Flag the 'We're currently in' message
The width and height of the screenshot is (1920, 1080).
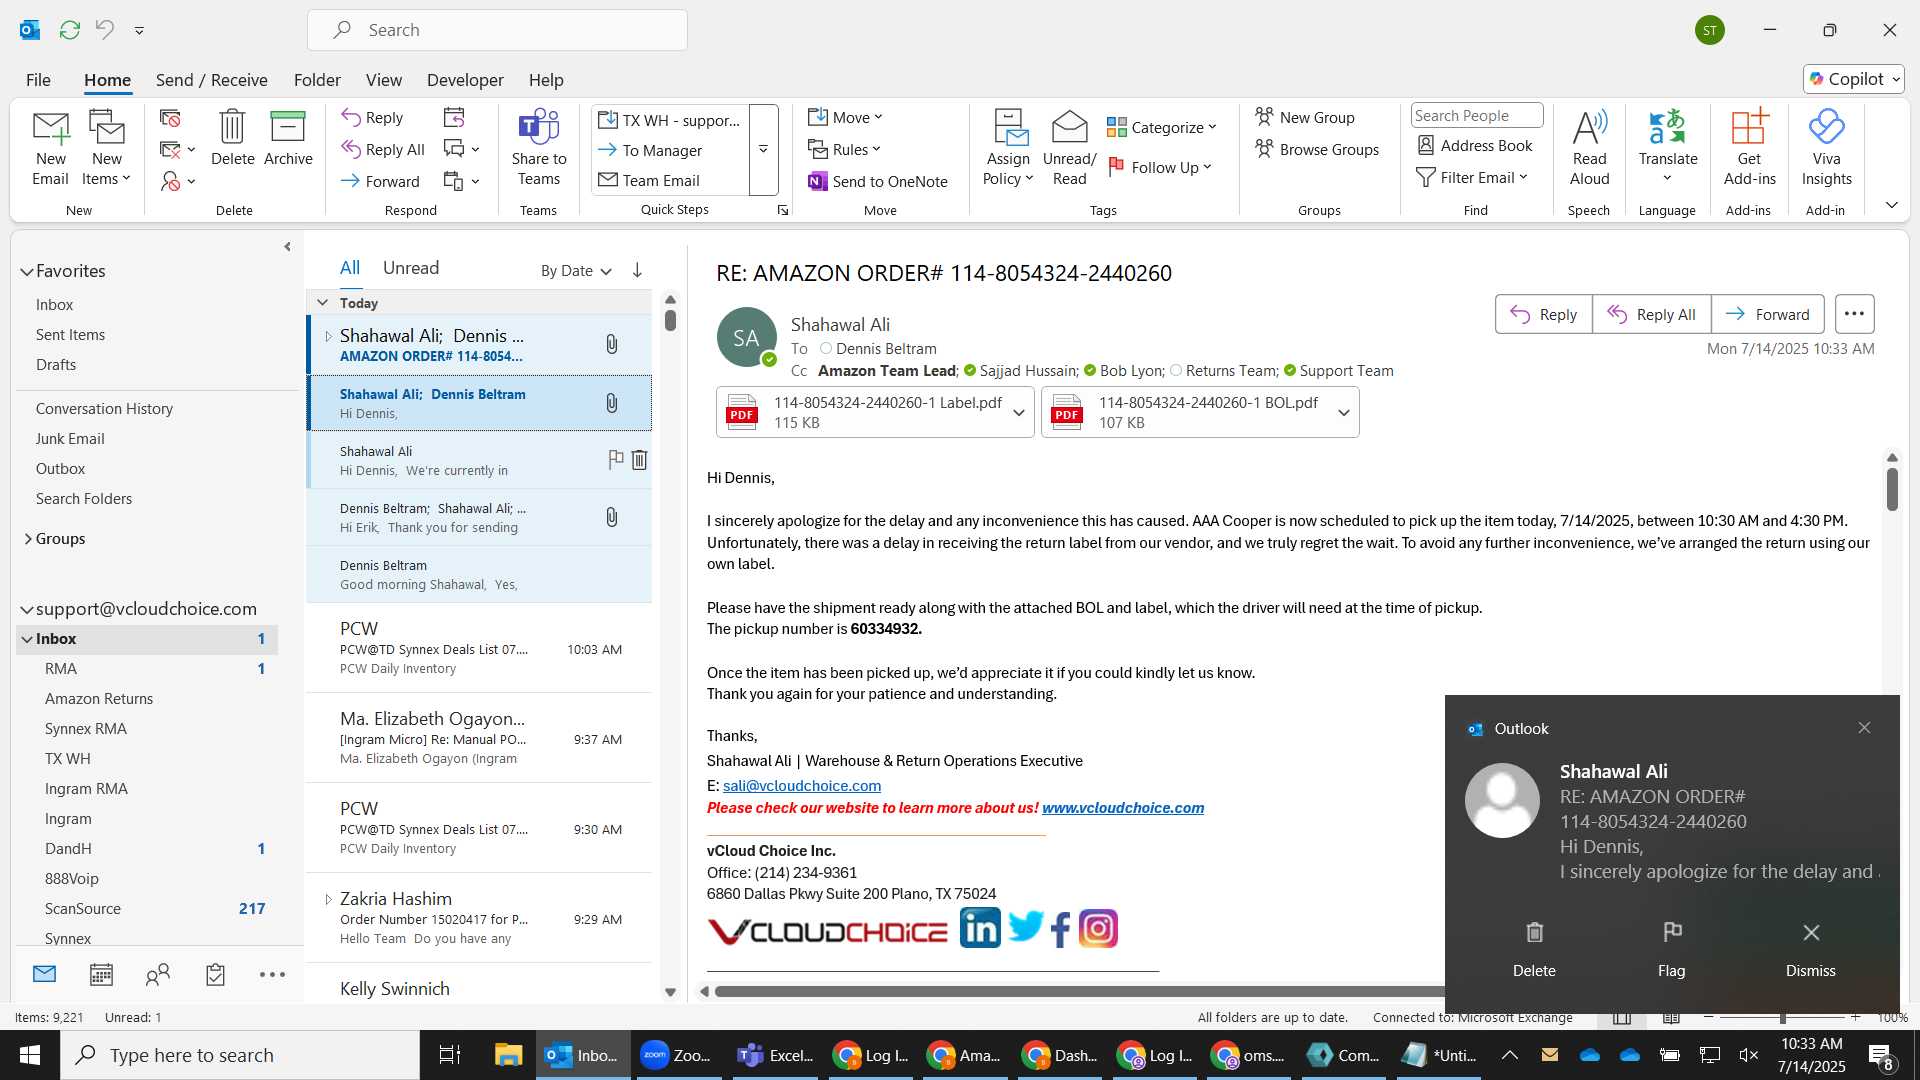coord(616,459)
